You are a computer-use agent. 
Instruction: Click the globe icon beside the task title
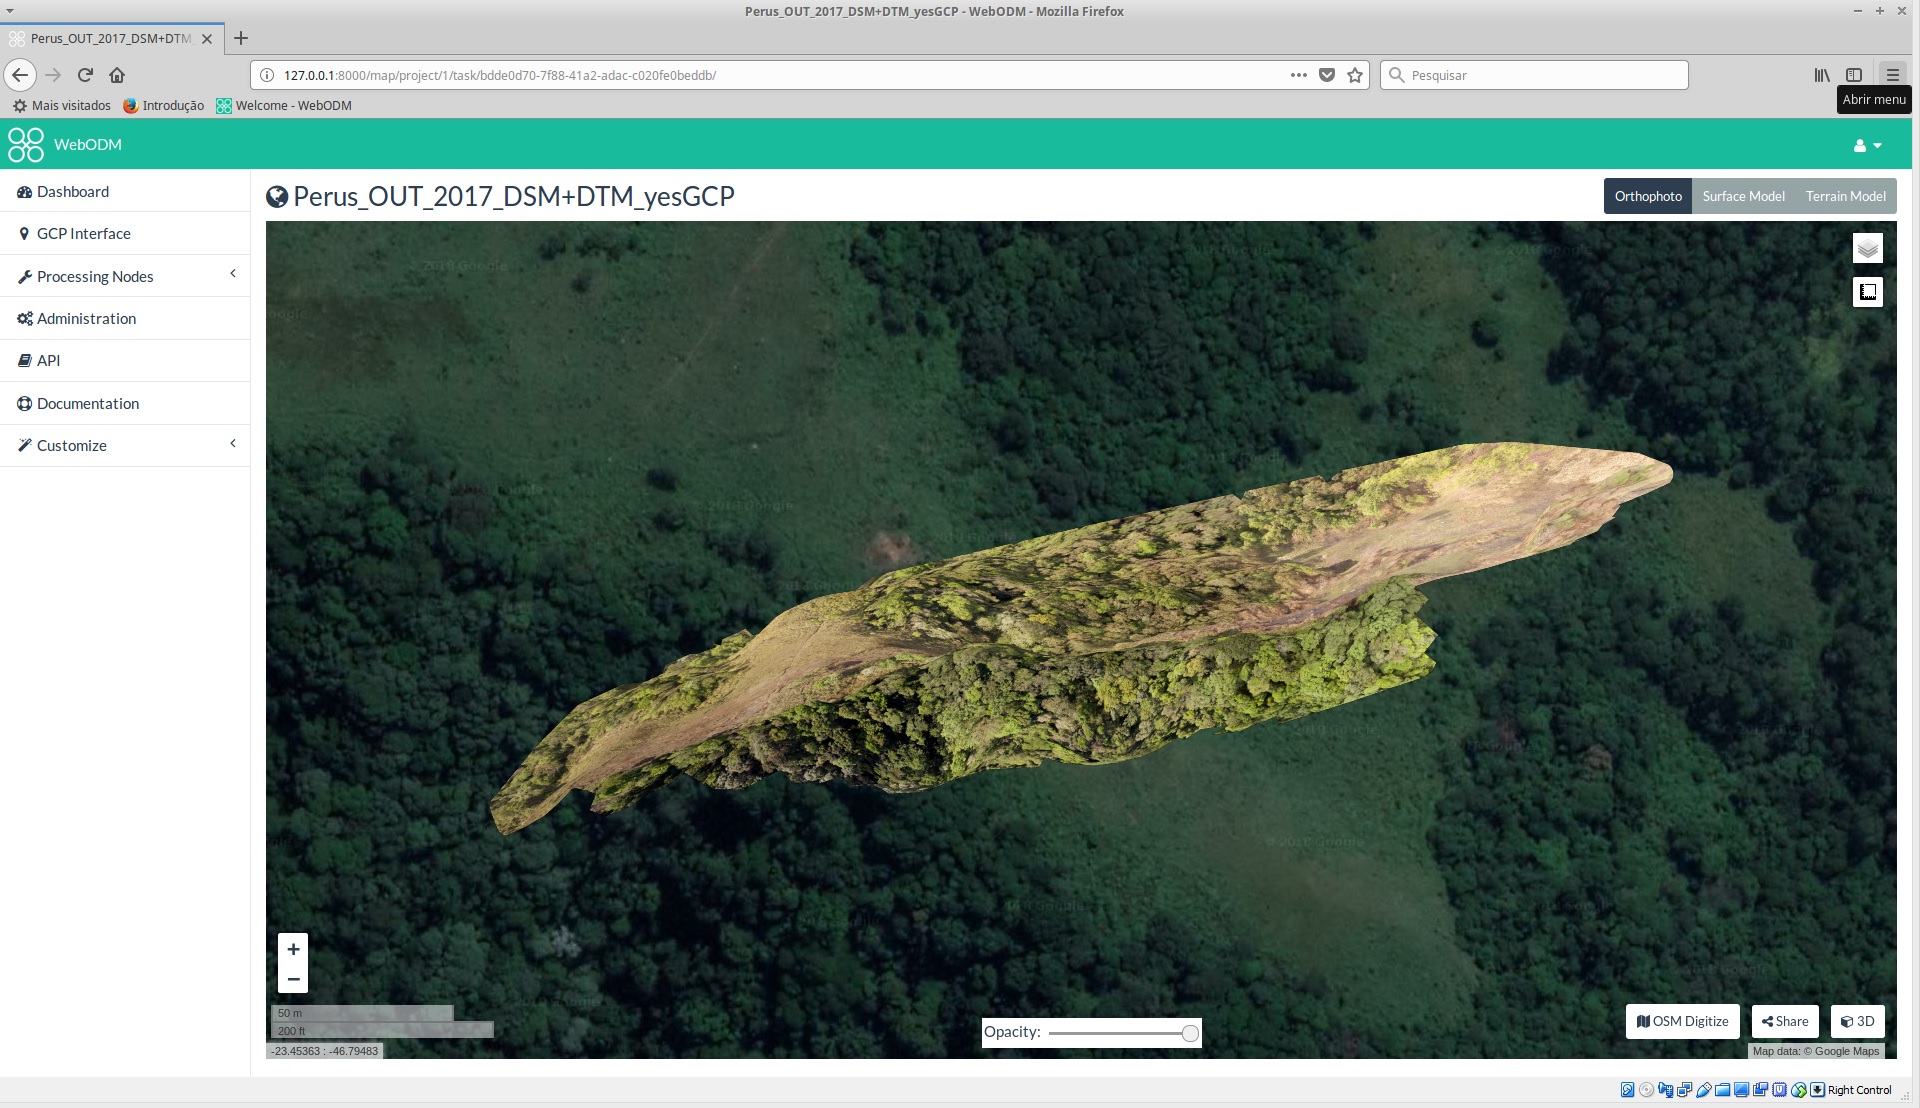(277, 196)
